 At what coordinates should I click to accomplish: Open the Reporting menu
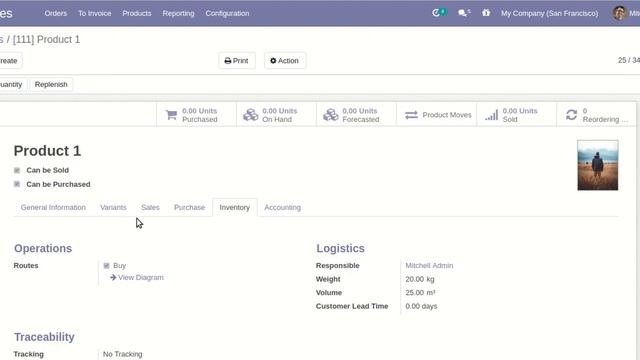(178, 13)
